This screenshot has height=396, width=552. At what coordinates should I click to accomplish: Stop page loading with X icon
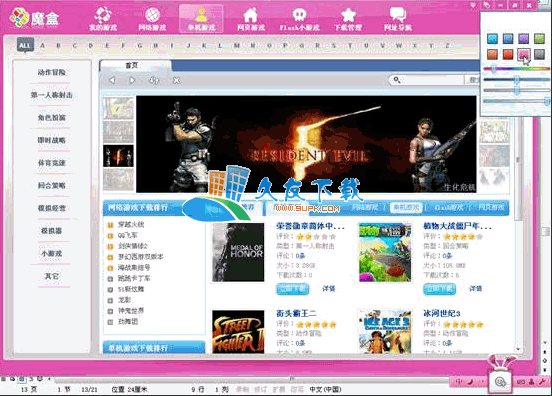pos(176,80)
